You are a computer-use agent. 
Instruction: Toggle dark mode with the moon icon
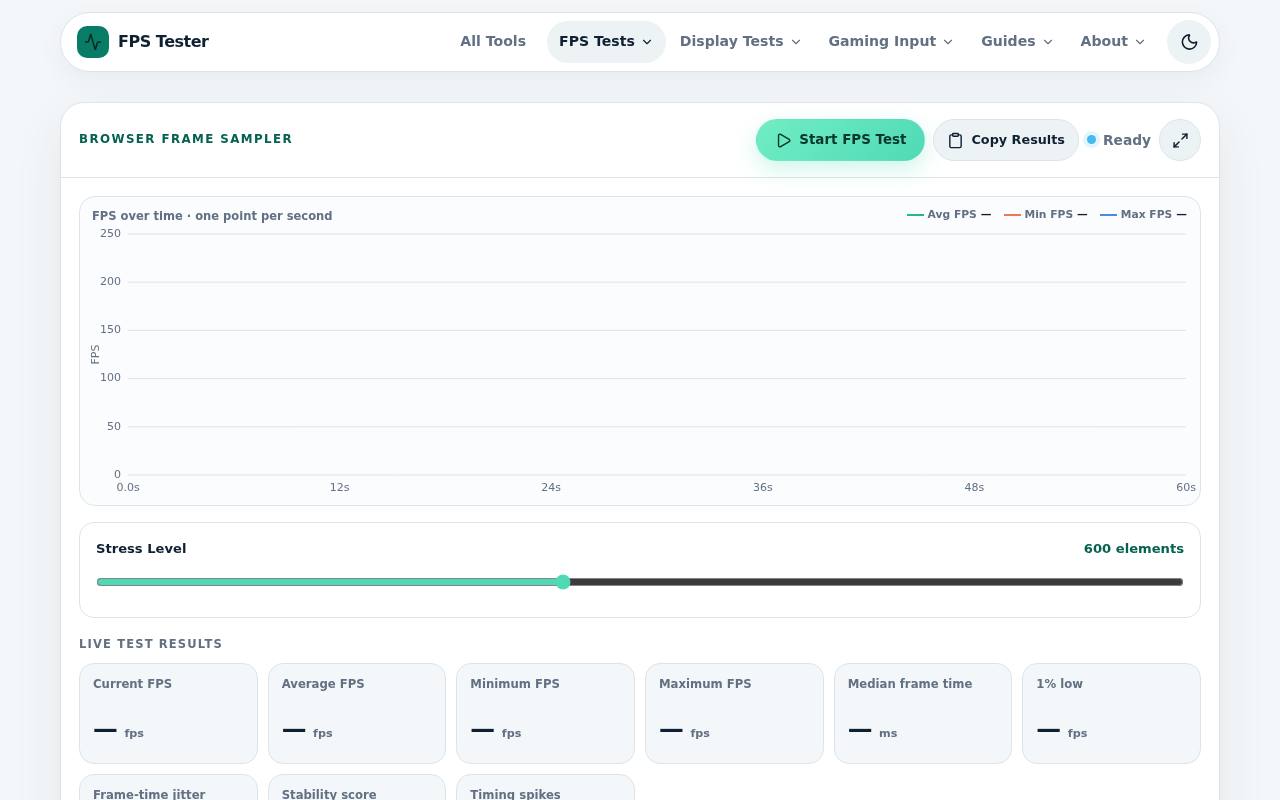(x=1189, y=42)
